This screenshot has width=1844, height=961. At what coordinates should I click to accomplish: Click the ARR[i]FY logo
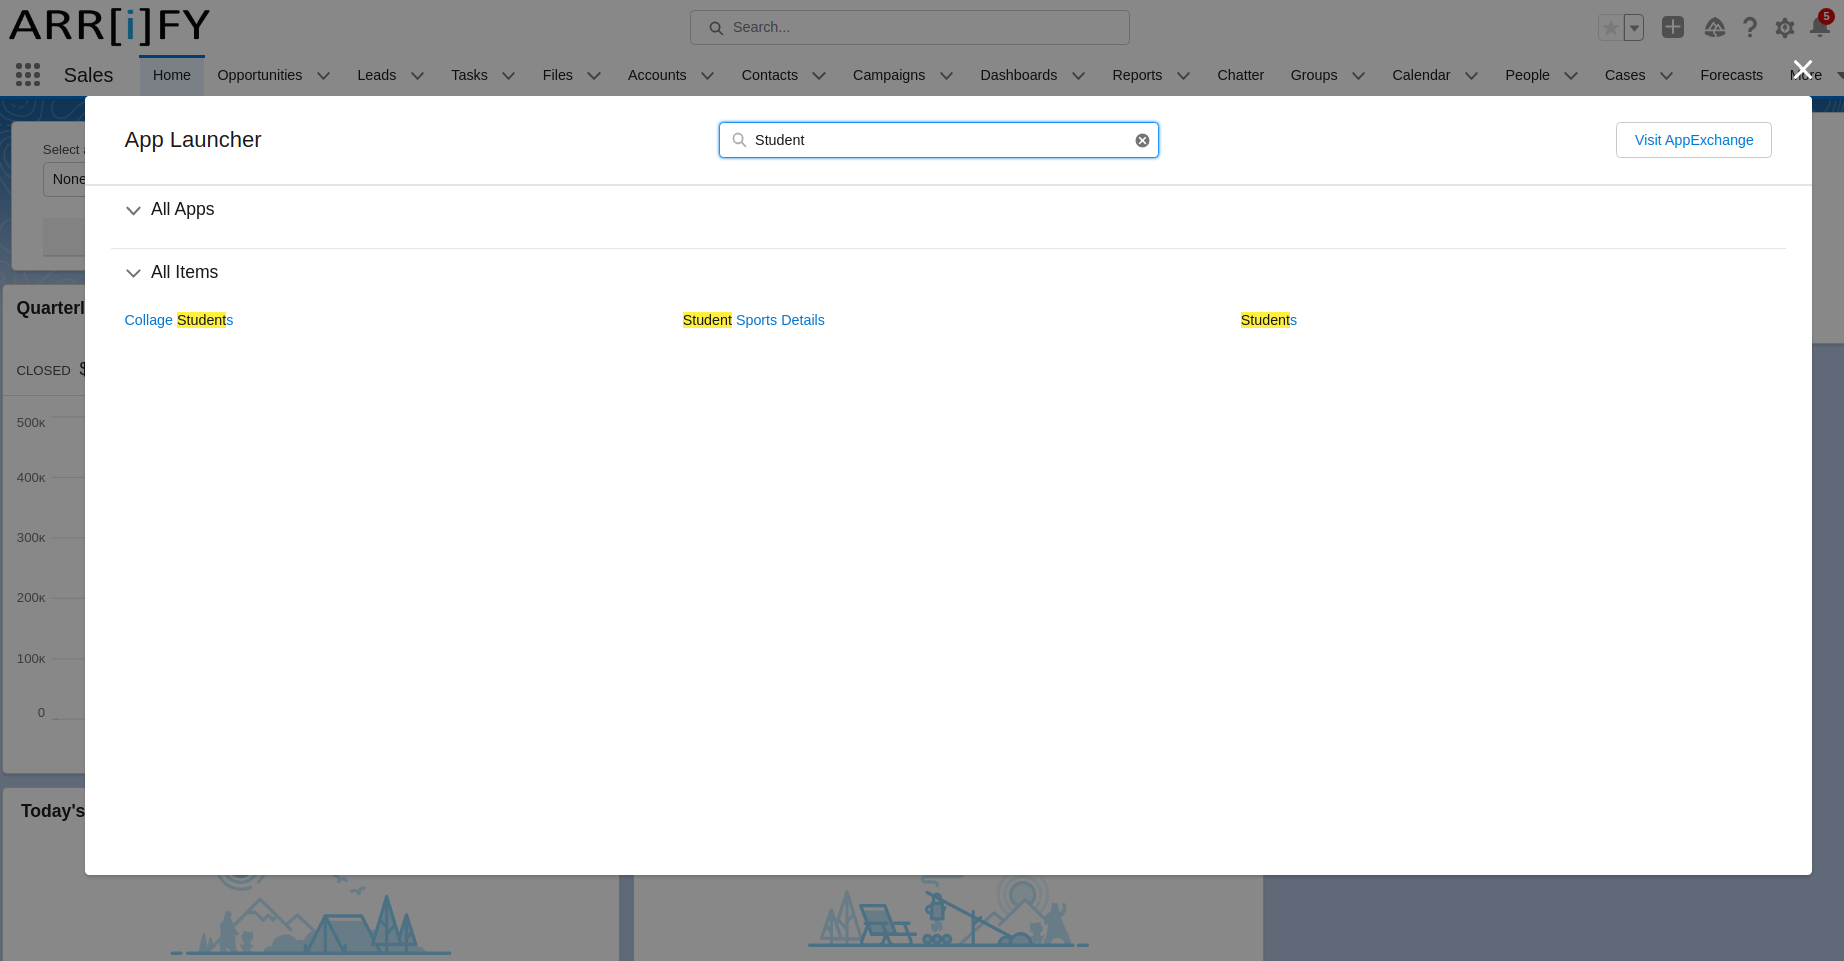click(109, 26)
